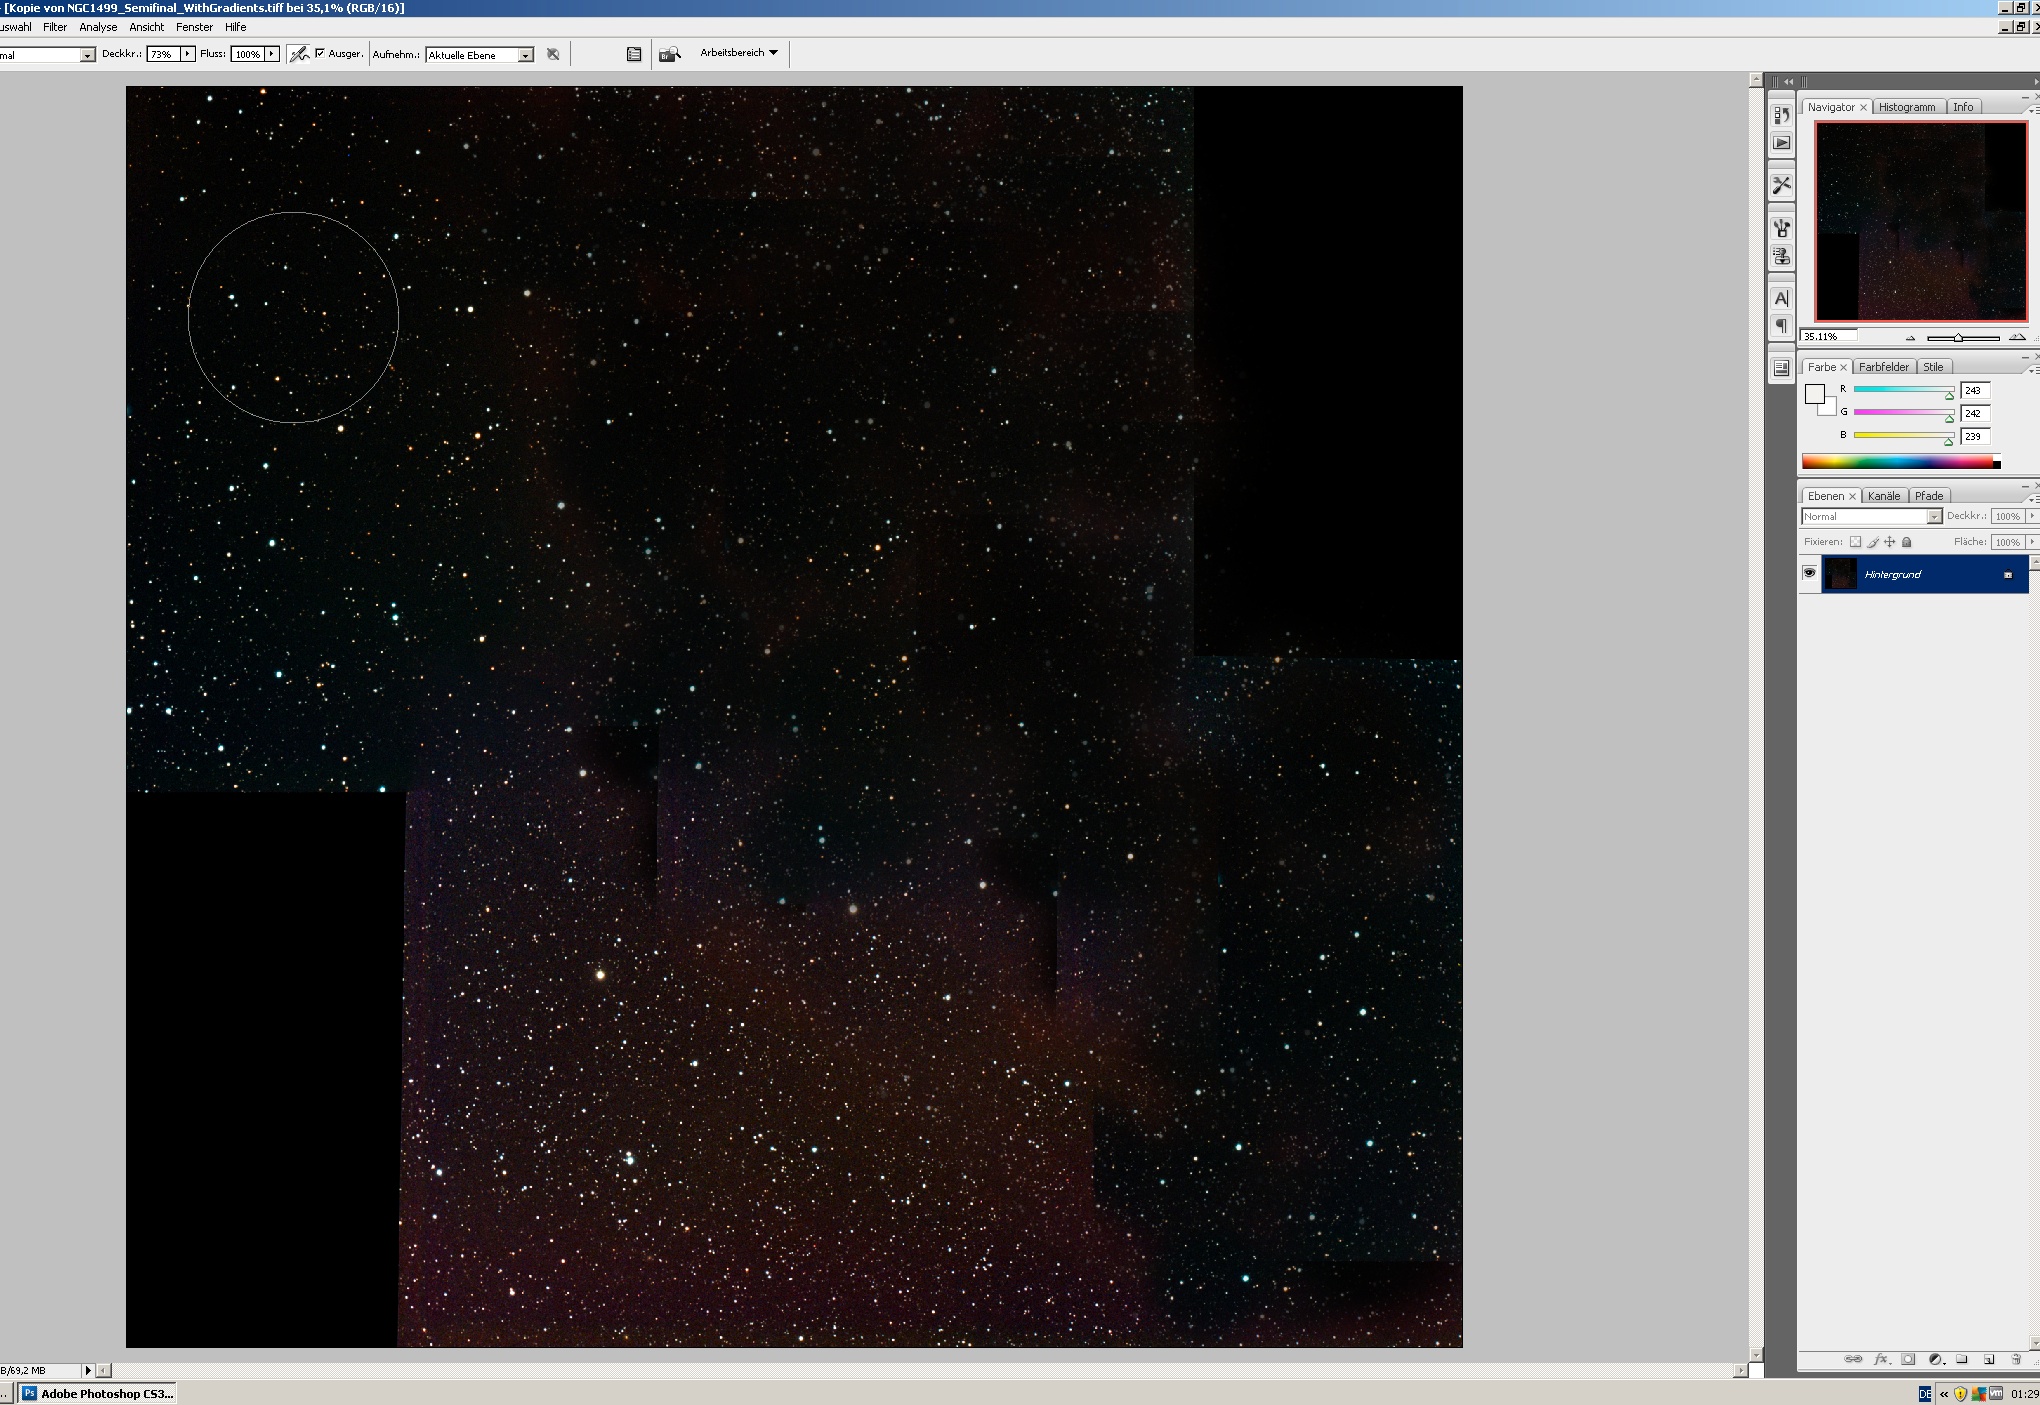The image size is (2040, 1405).
Task: Open the Brushes palette toggle icon
Action: pyautogui.click(x=634, y=54)
